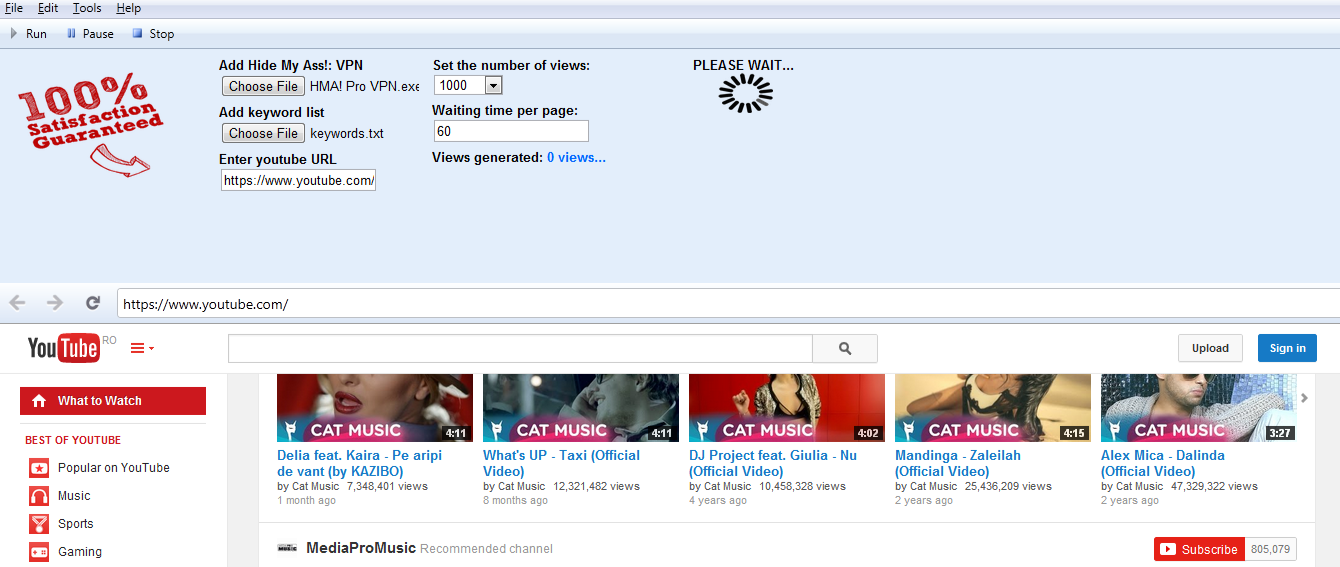Screen dimensions: 1340x567
Task: Click the HMA! Pro VPN.exe filename
Action: click(x=364, y=86)
